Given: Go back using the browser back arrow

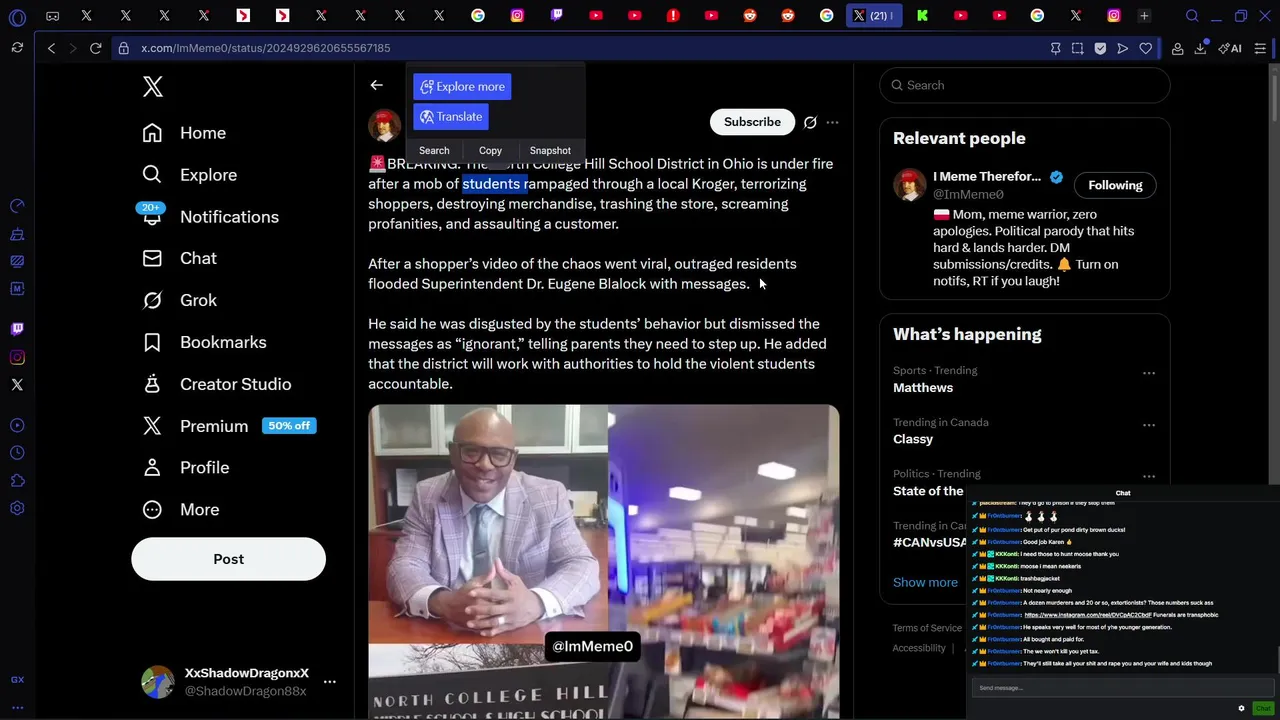Looking at the screenshot, I should click(51, 48).
